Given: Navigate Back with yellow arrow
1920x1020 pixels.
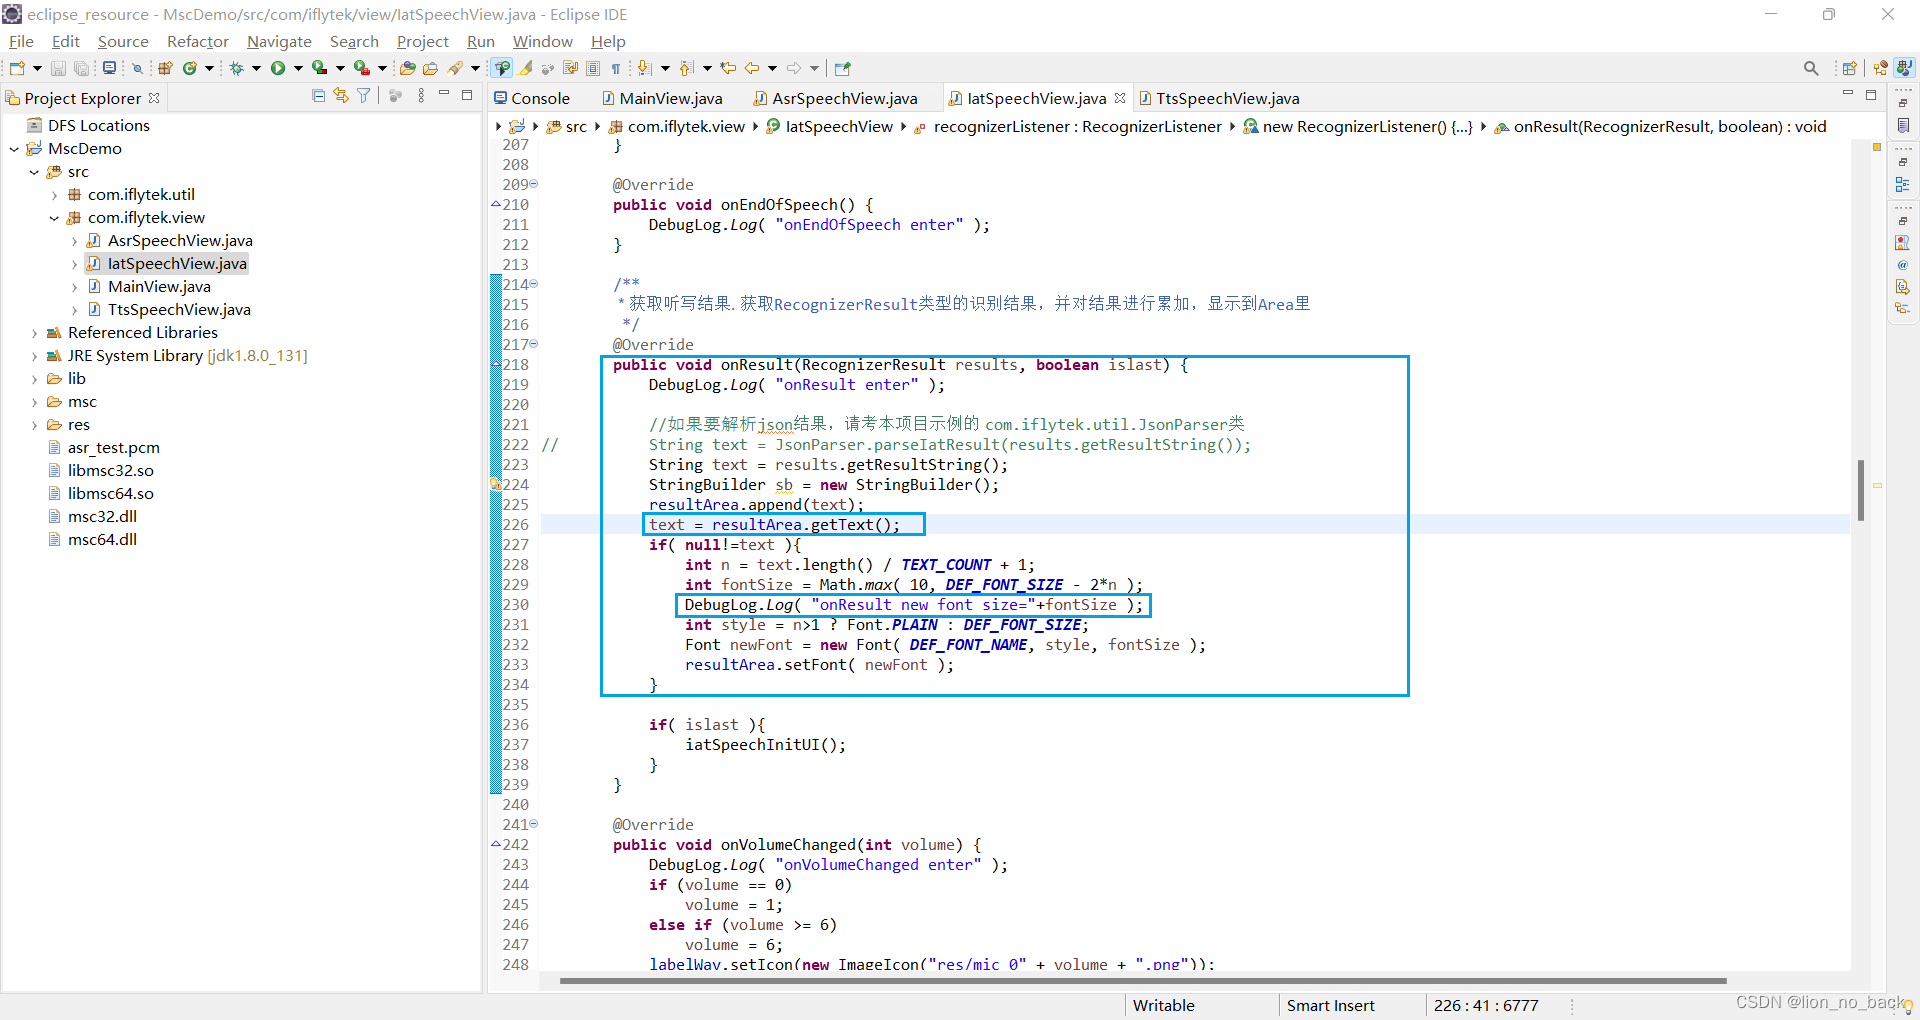Looking at the screenshot, I should tap(752, 68).
